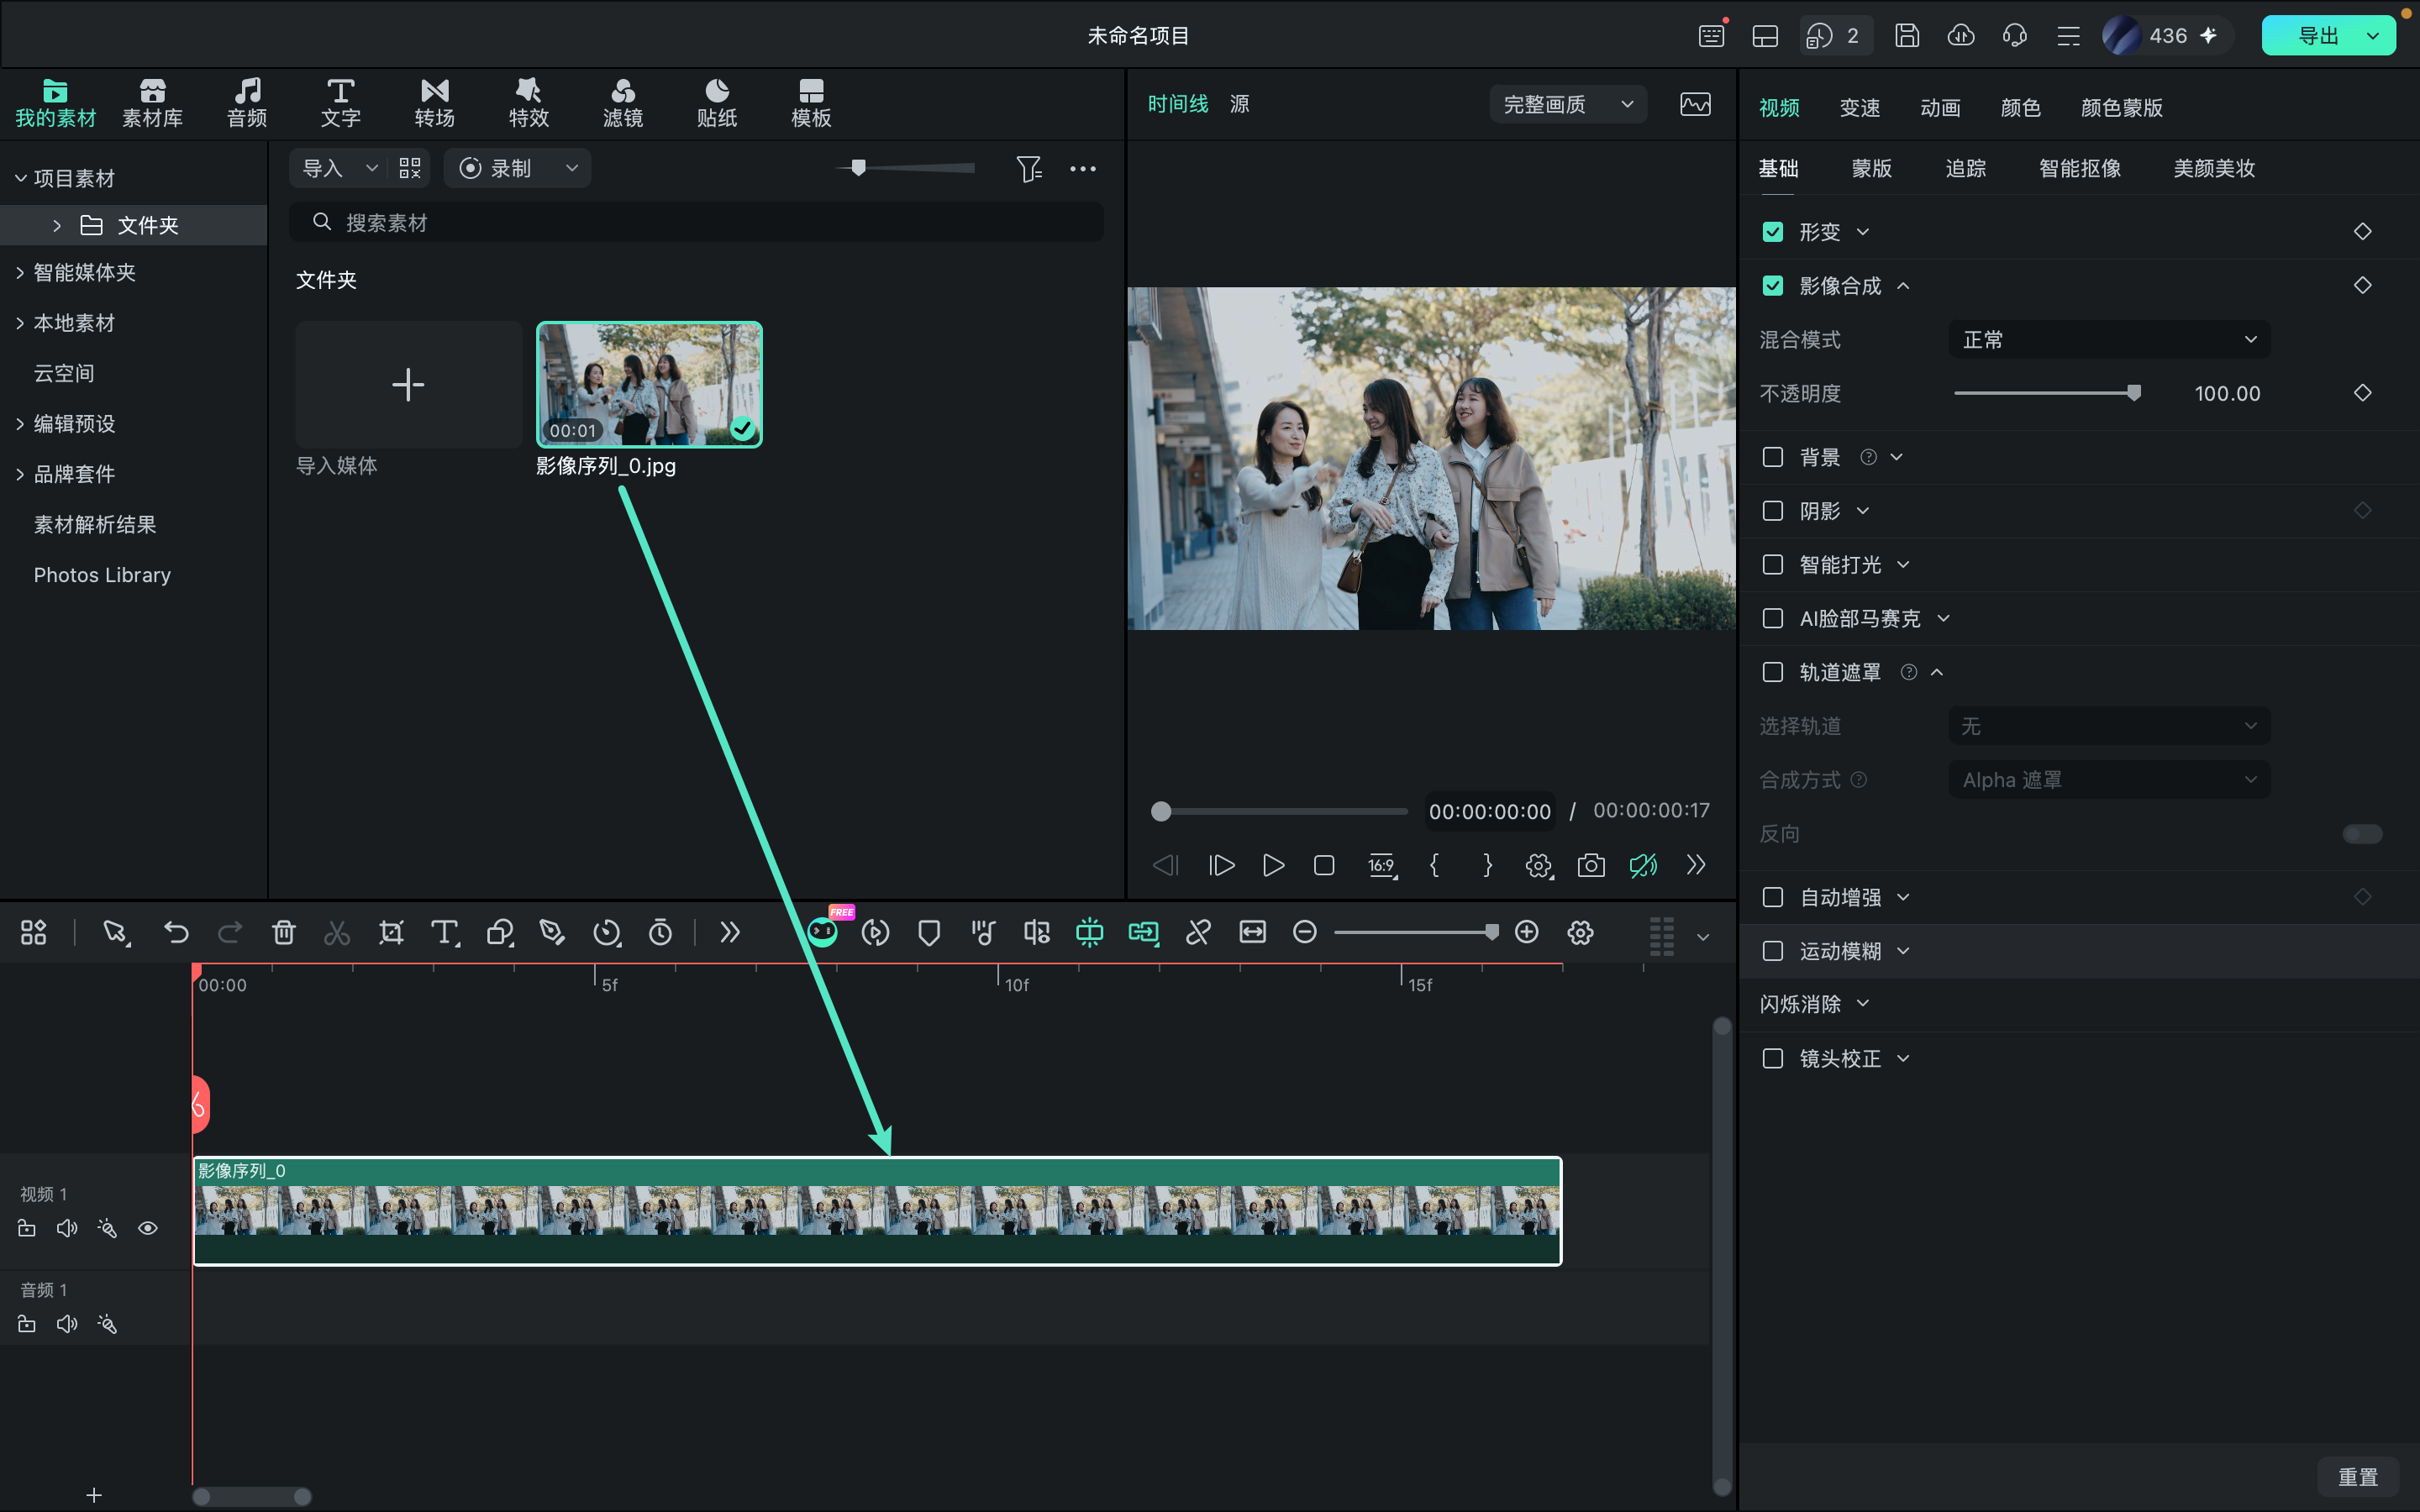Expand the 智能打光 section chevron

[x=1903, y=565]
